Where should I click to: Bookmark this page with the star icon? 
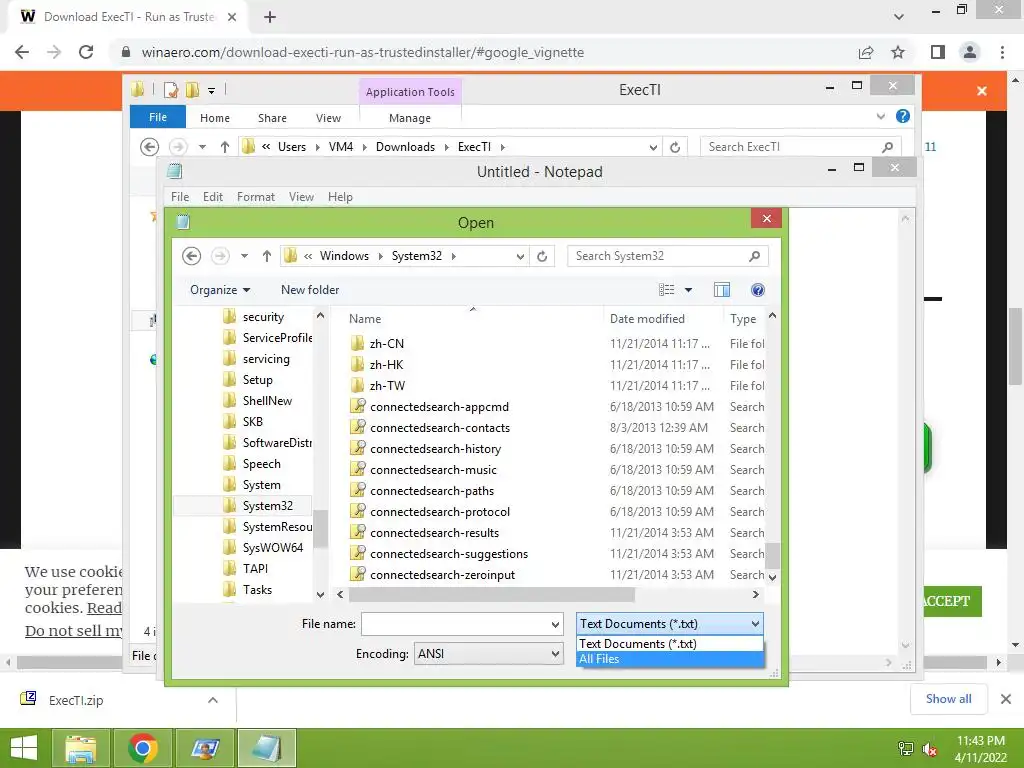coord(898,52)
